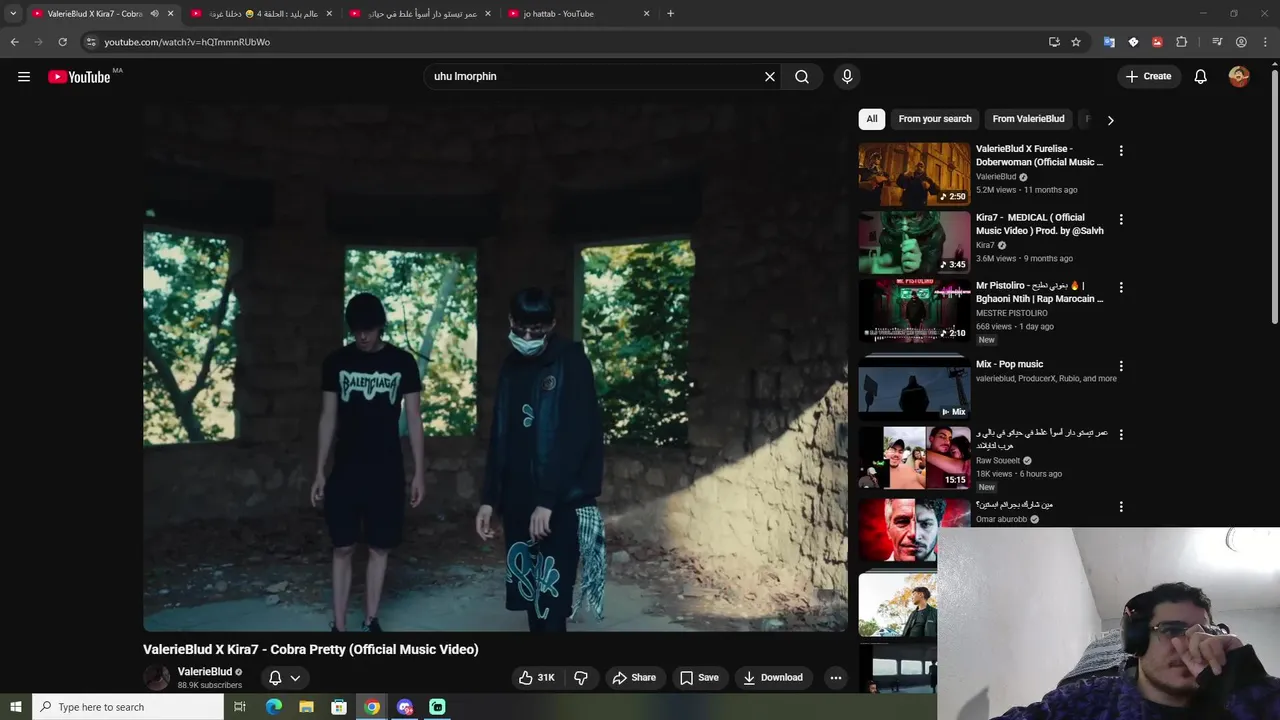Play the Mix - Pop music playlist thumbnail
Screen dimensions: 1280x720
tap(914, 388)
